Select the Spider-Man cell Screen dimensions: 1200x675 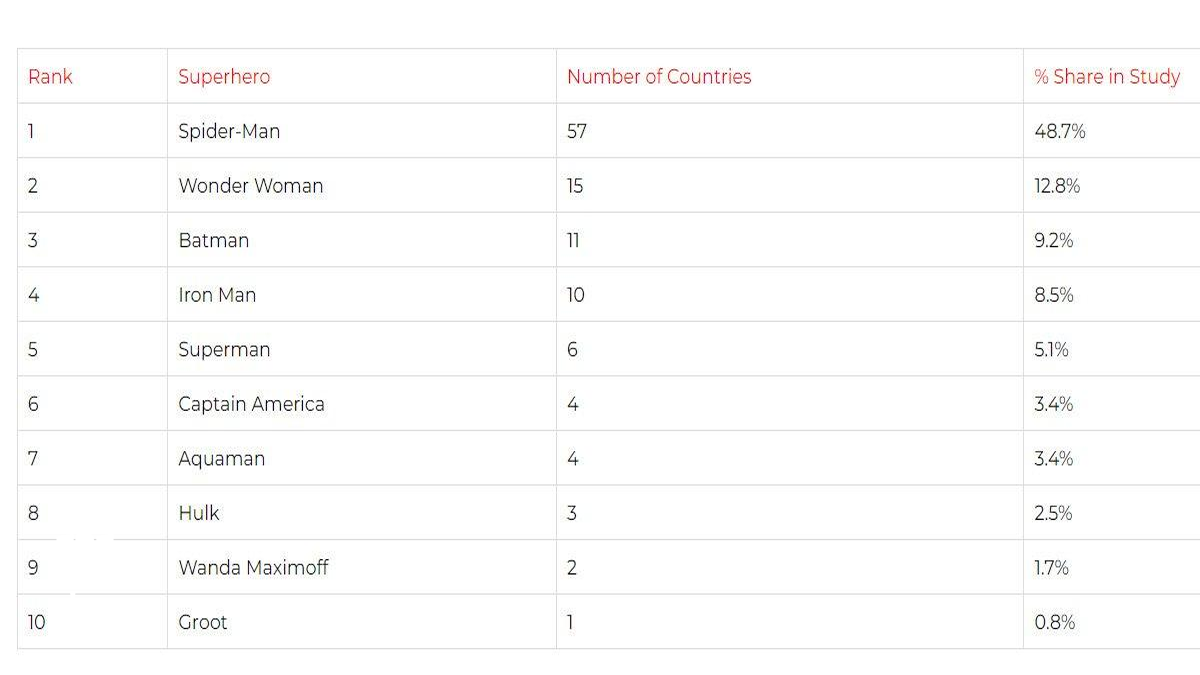(229, 131)
